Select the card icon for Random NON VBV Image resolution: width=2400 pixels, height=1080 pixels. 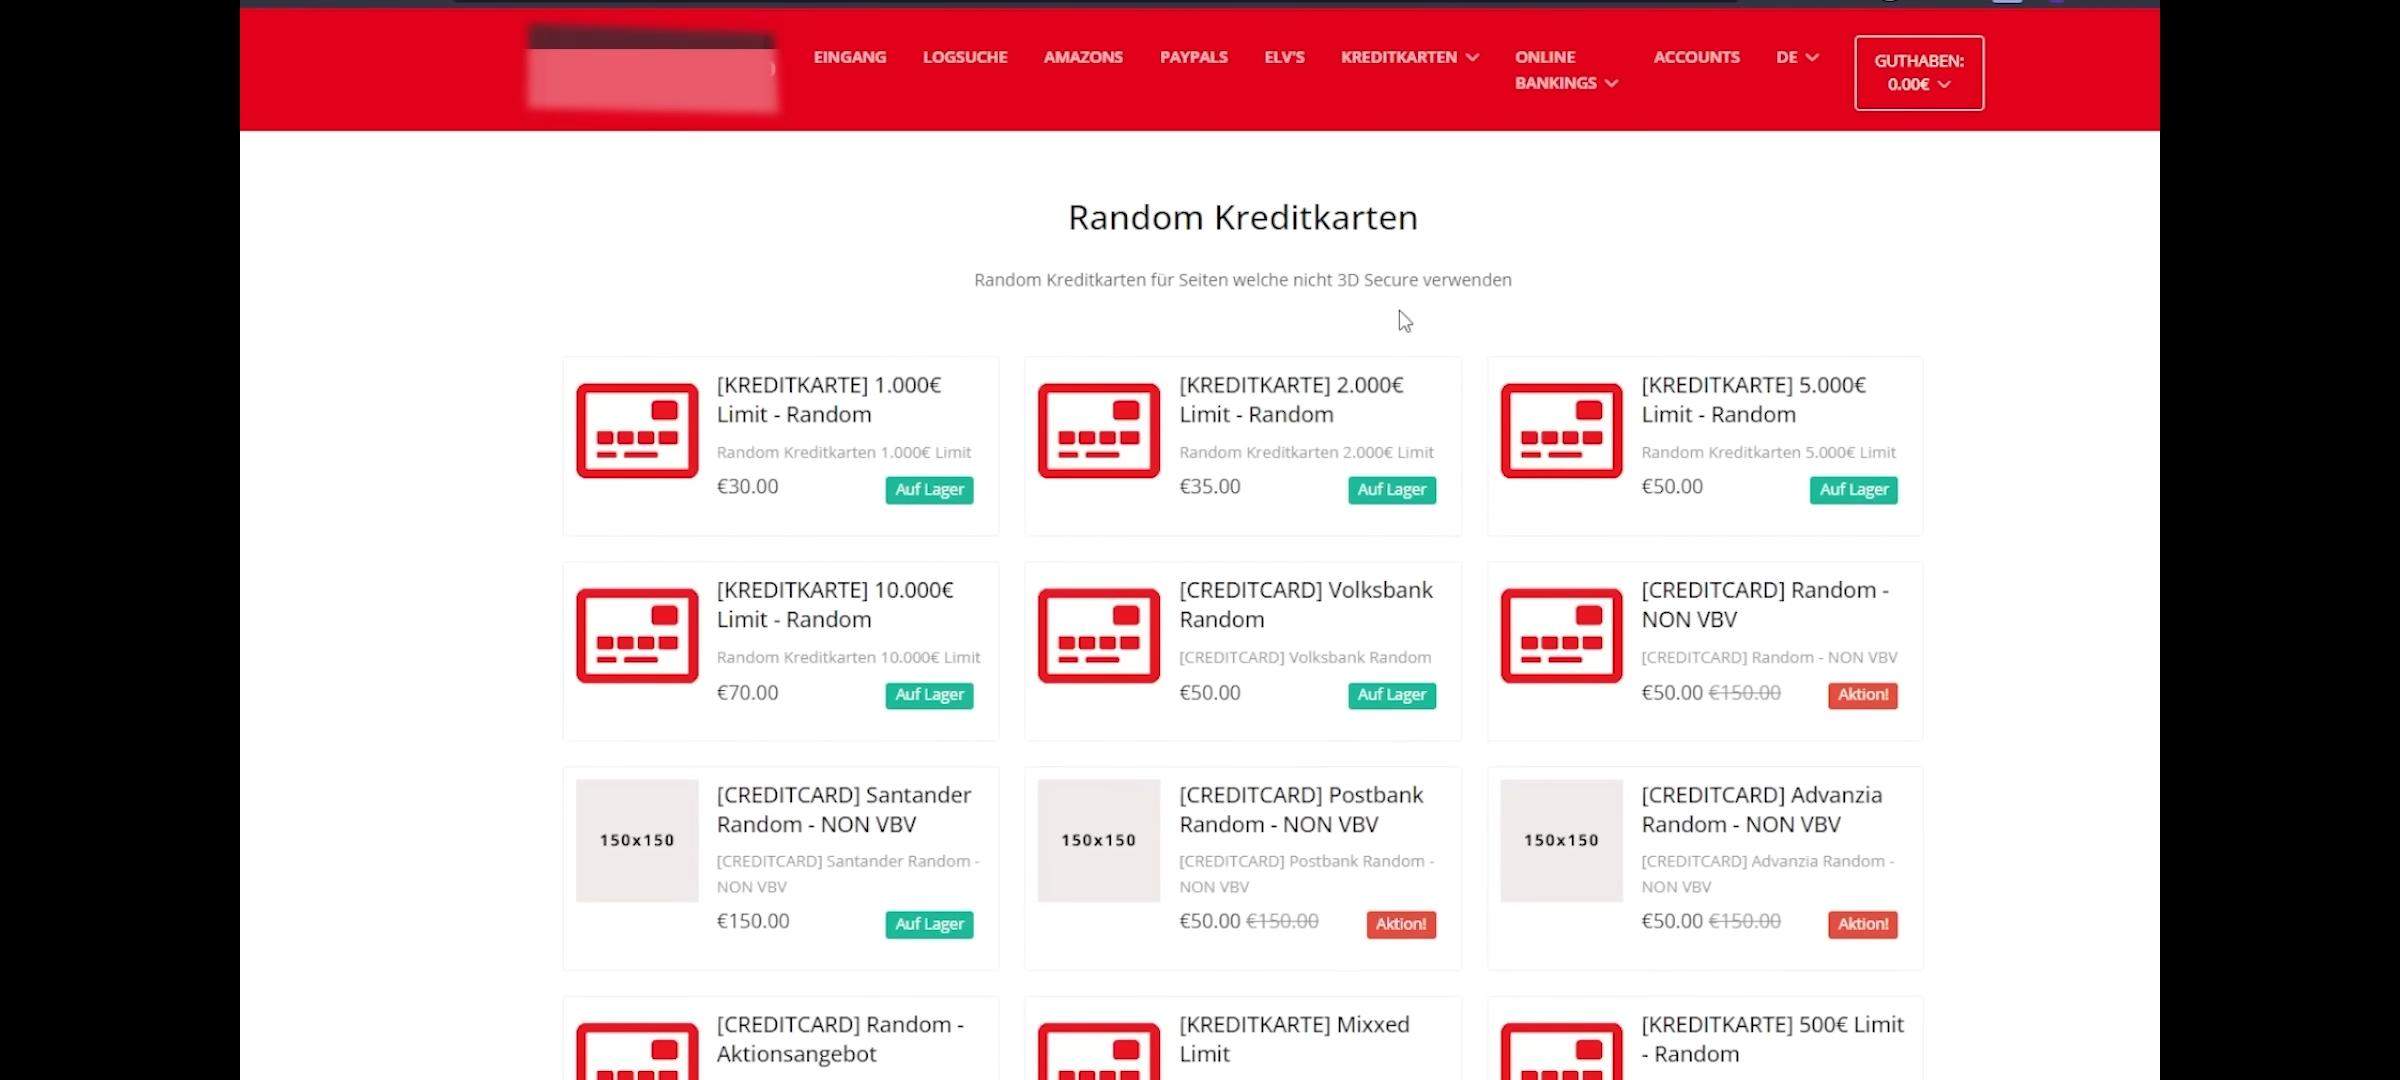[1561, 635]
